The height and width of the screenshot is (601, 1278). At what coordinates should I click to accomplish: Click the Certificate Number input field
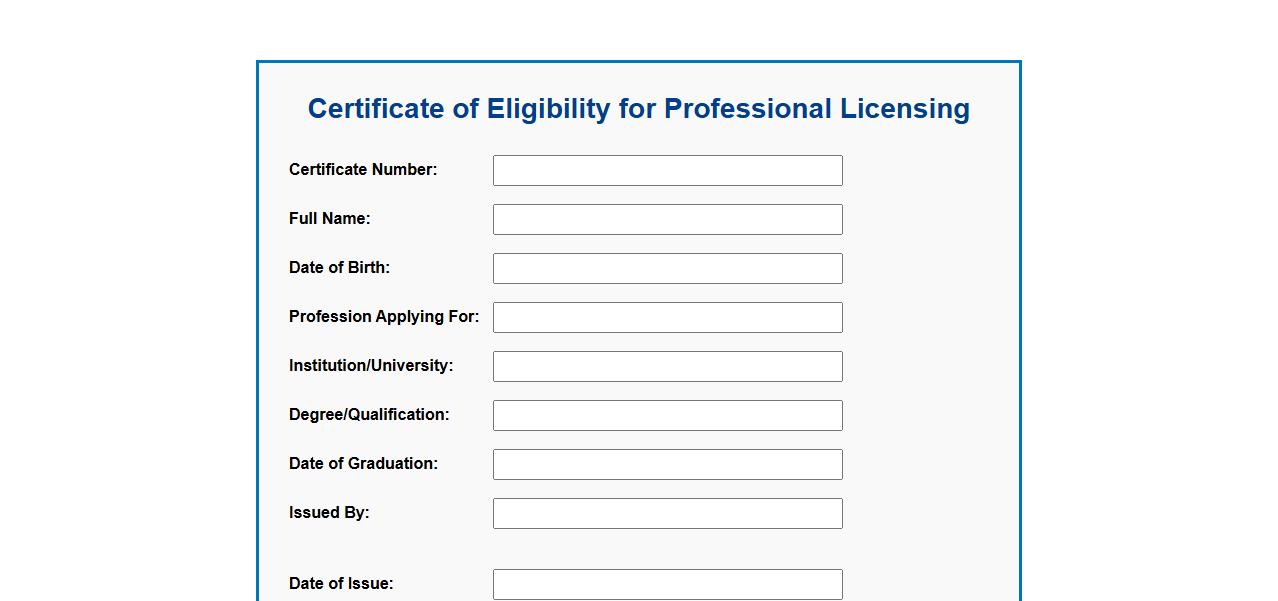point(667,170)
